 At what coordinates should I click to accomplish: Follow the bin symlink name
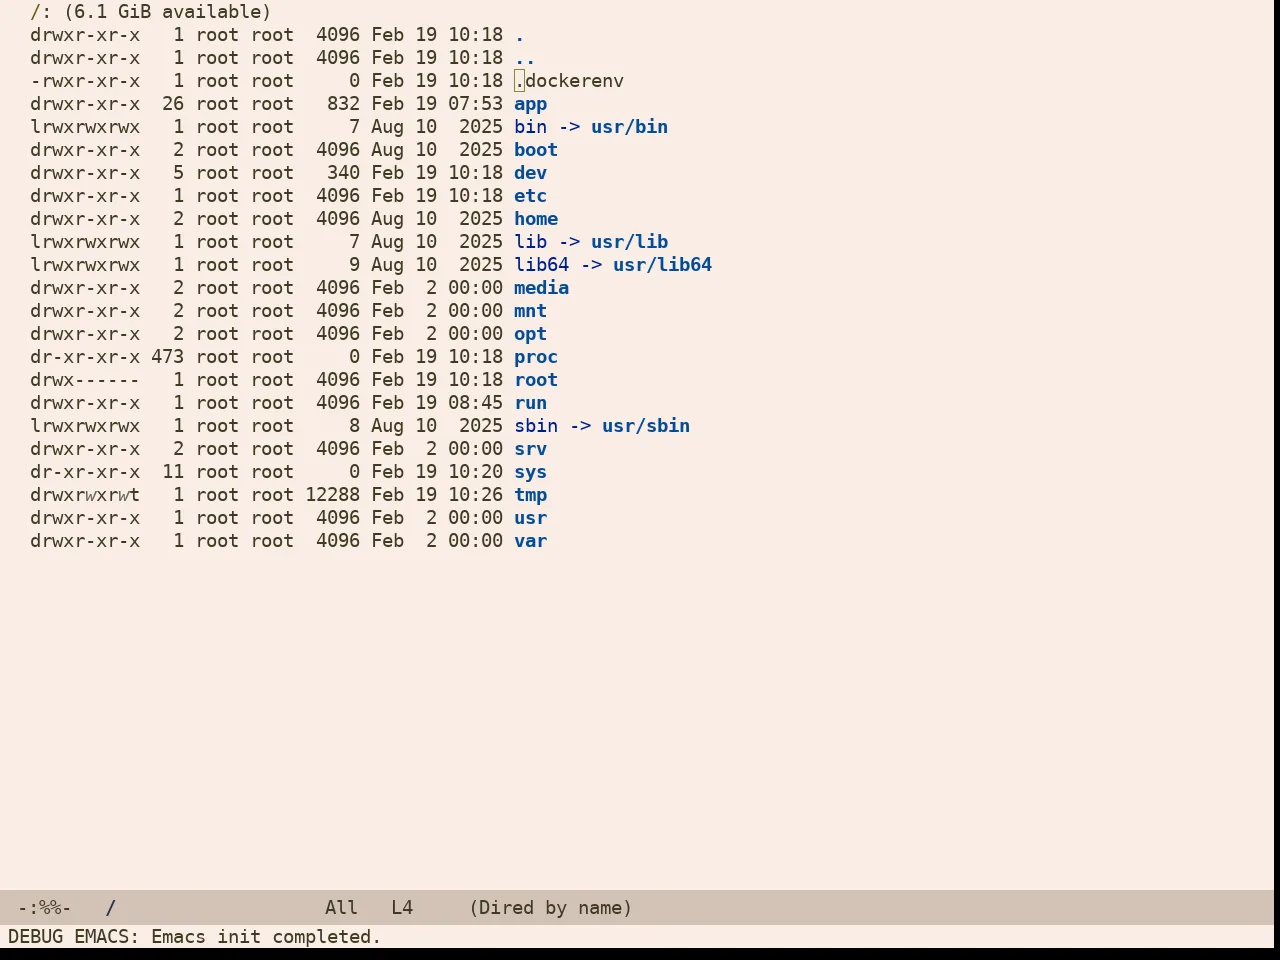pos(530,127)
